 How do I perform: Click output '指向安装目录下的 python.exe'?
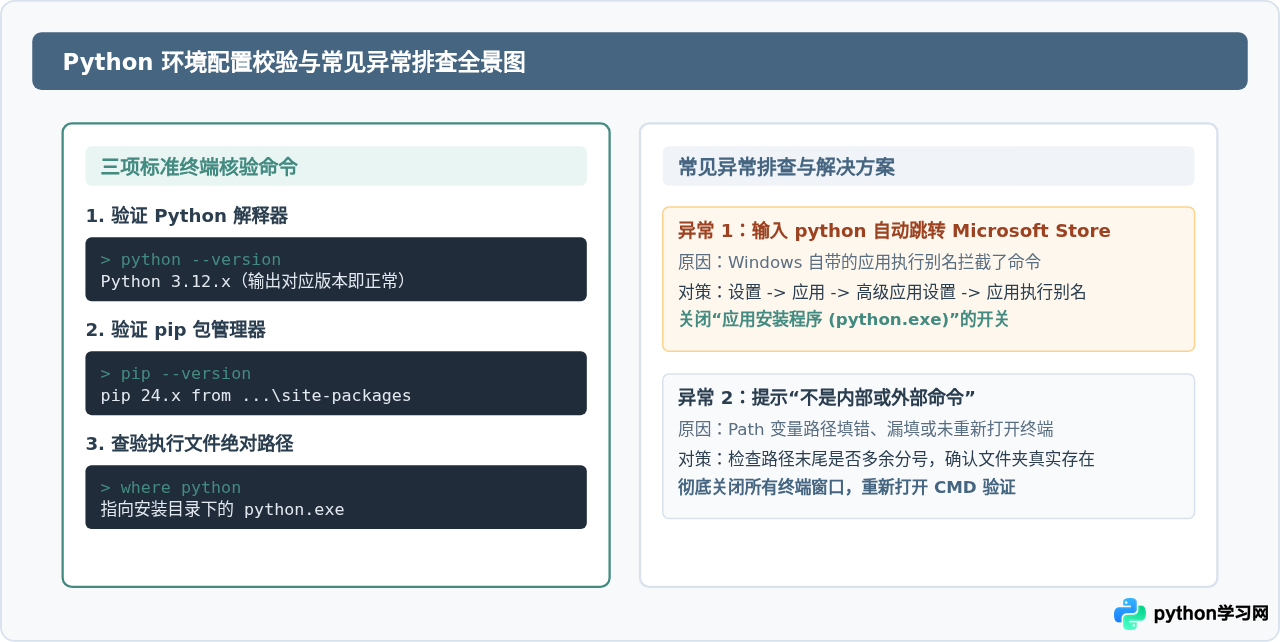(222, 509)
